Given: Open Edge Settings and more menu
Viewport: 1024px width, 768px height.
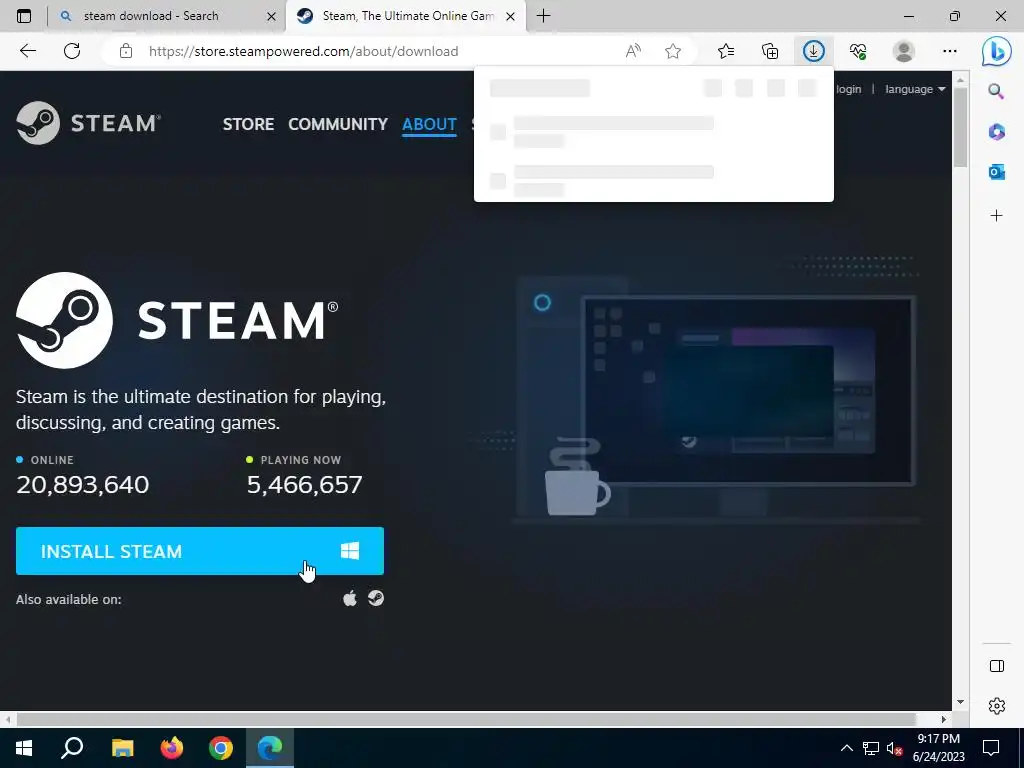Looking at the screenshot, I should [950, 51].
